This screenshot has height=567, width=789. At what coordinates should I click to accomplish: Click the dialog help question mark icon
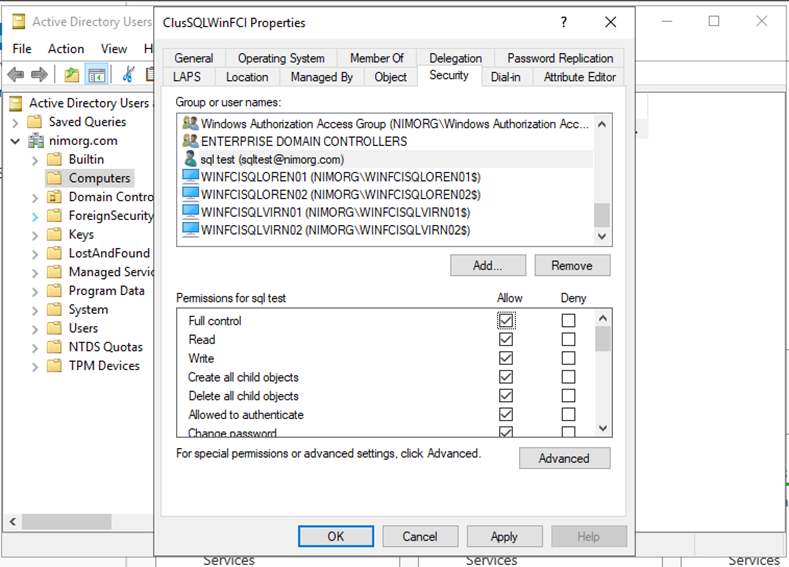tap(564, 22)
